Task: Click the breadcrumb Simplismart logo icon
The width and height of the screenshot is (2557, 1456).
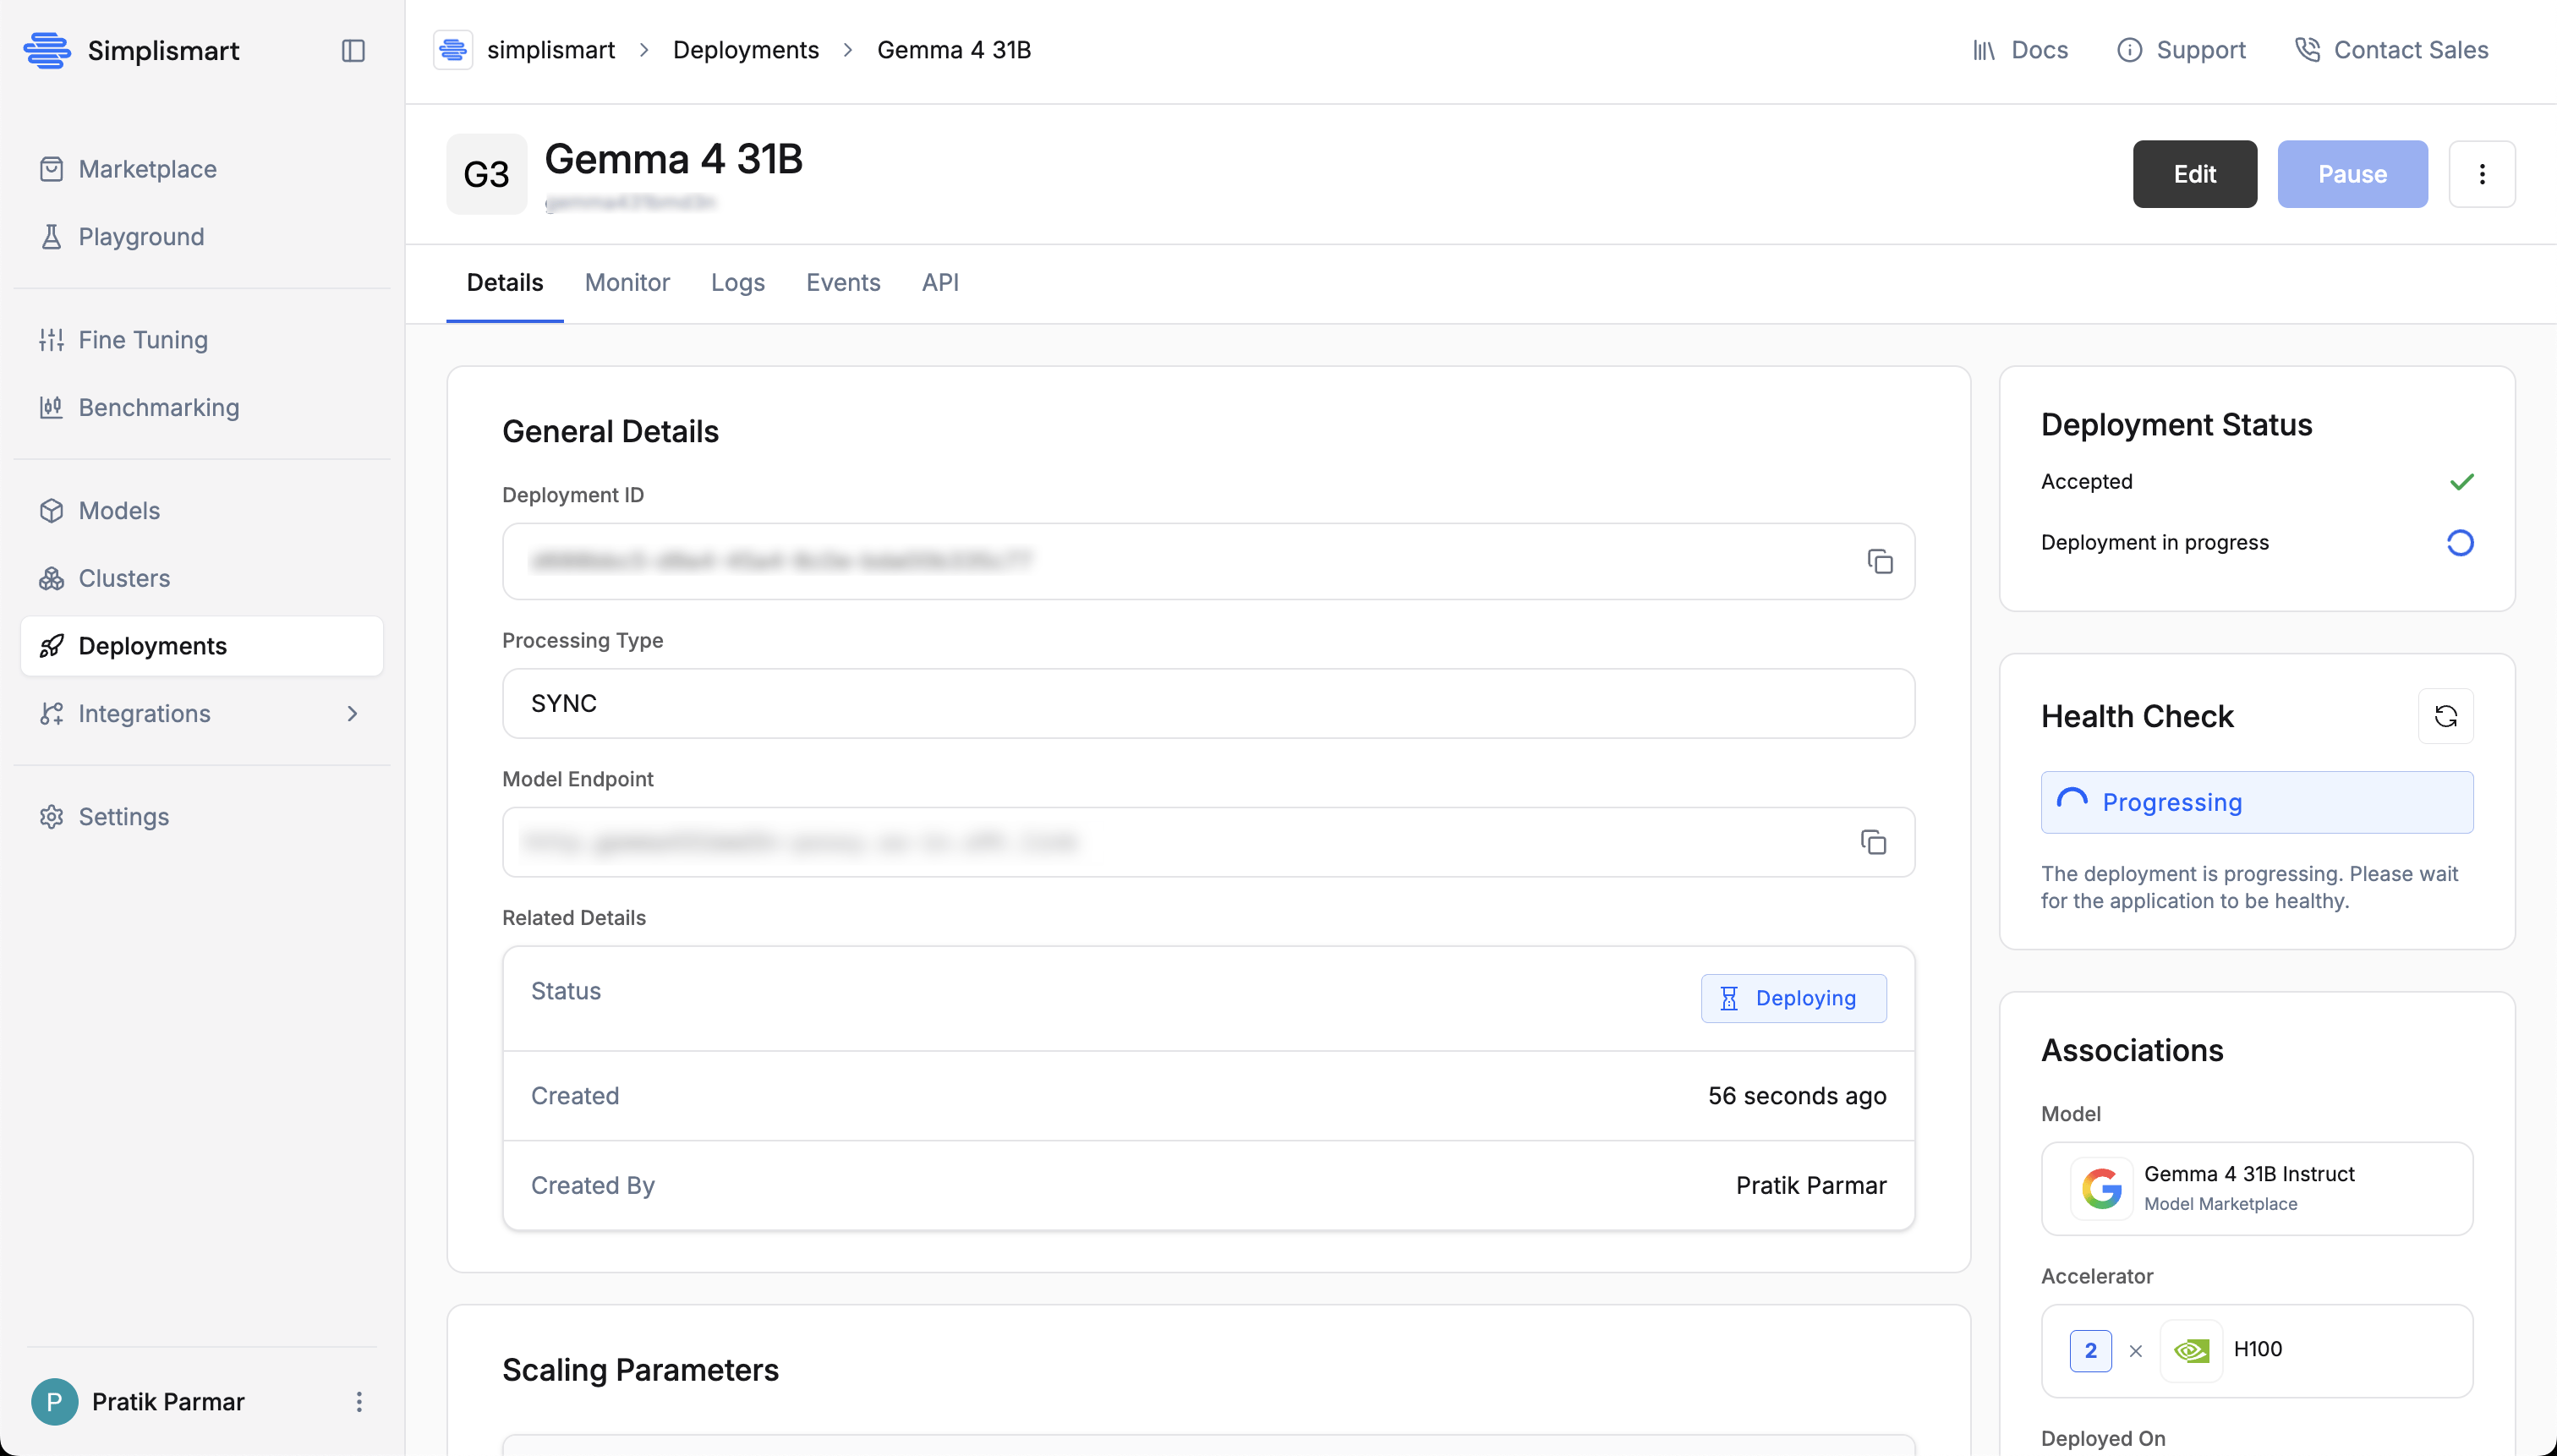Action: [453, 50]
